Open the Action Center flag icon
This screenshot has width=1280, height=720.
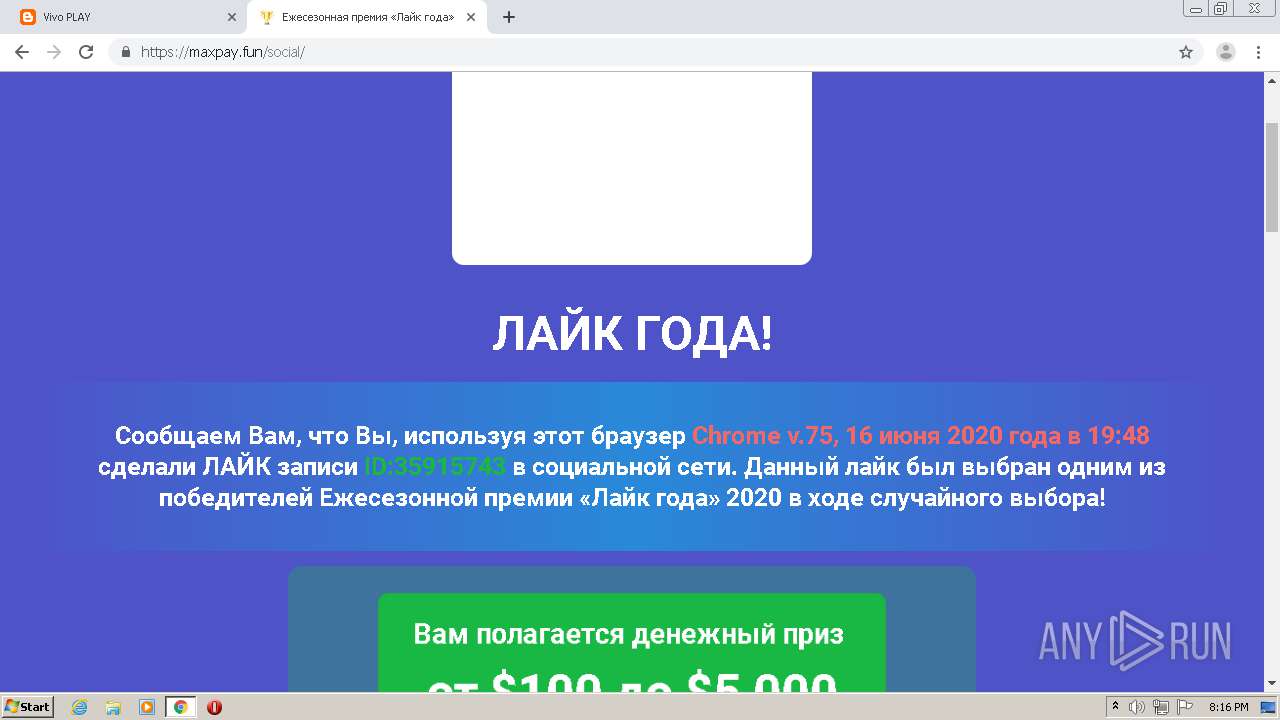[x=1185, y=707]
